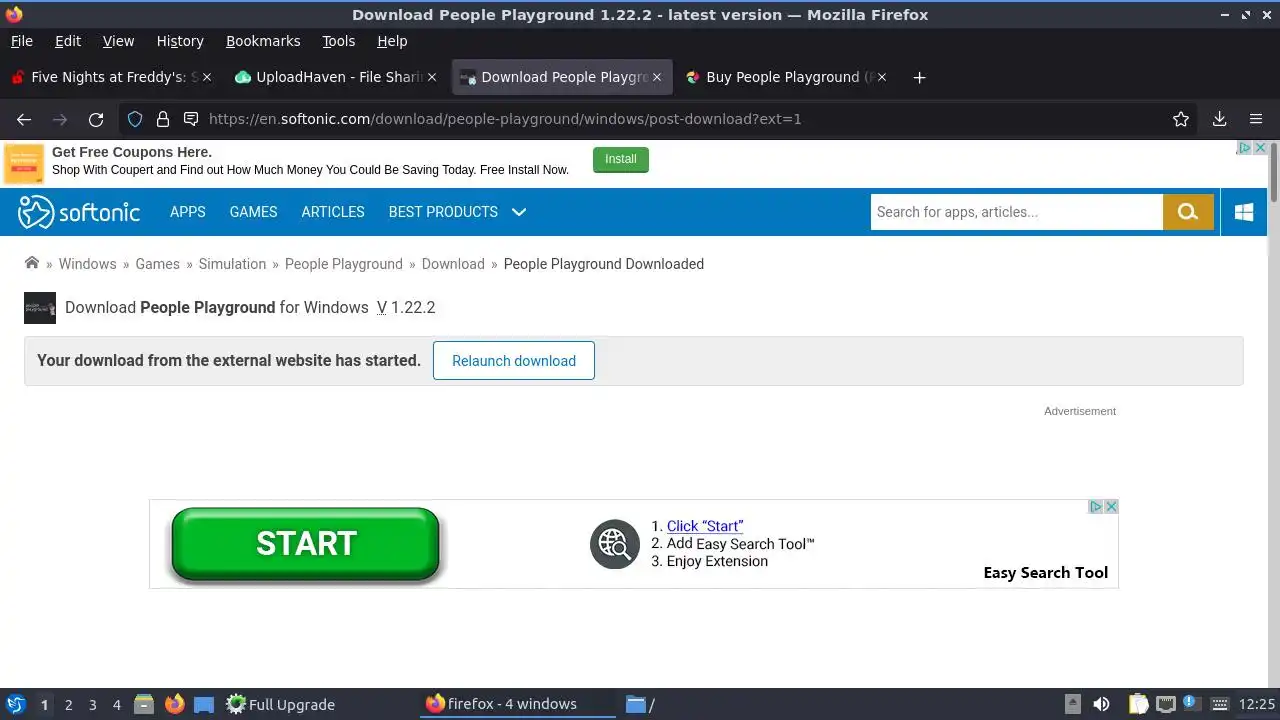Image resolution: width=1280 pixels, height=720 pixels.
Task: Open the volume control in the tray
Action: [1101, 704]
